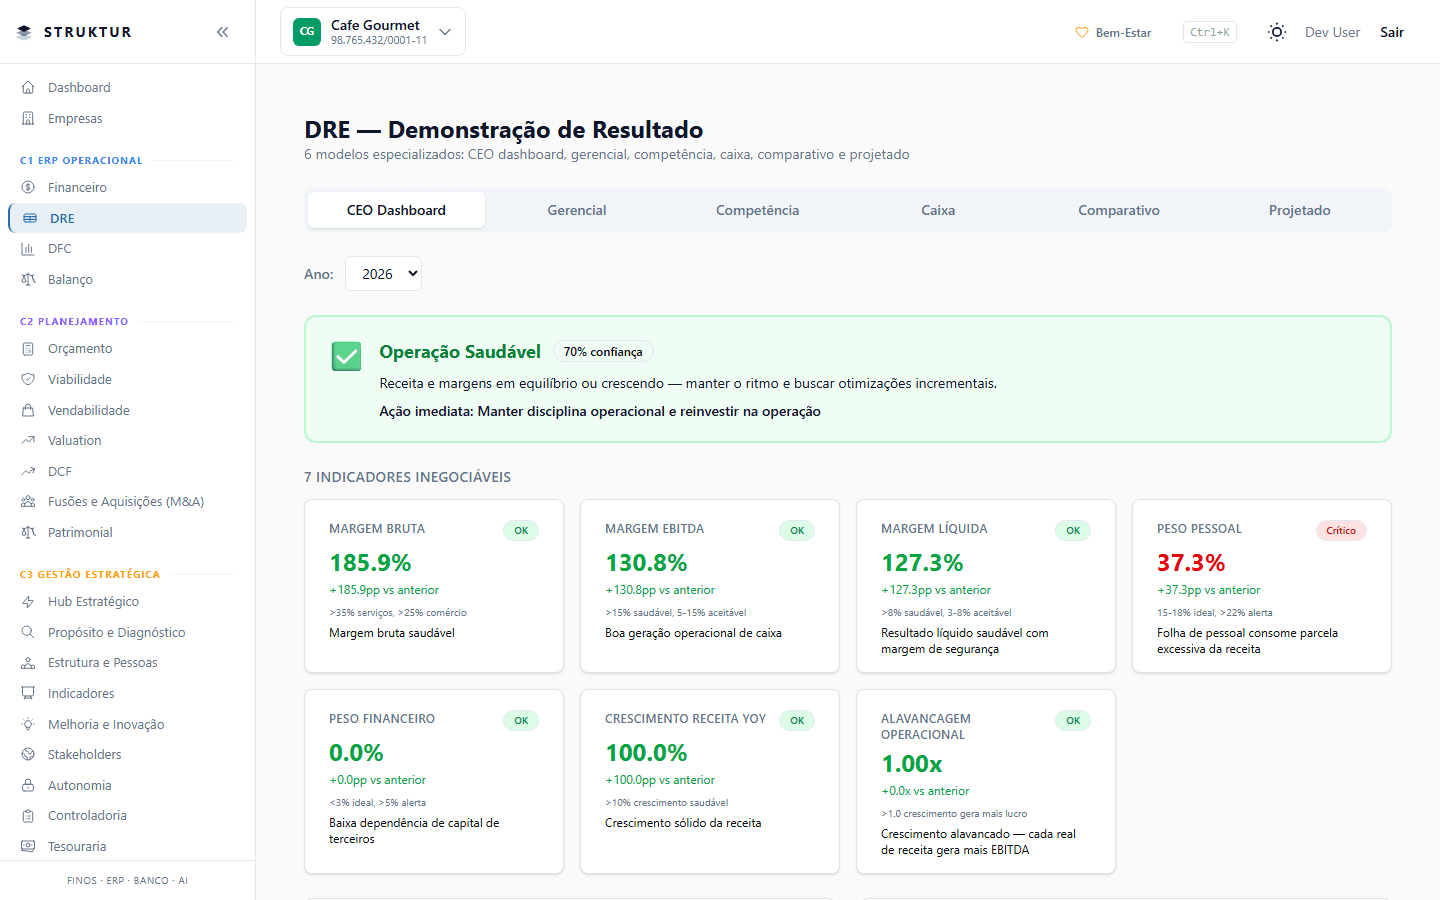Open Empresas building icon

pos(28,118)
